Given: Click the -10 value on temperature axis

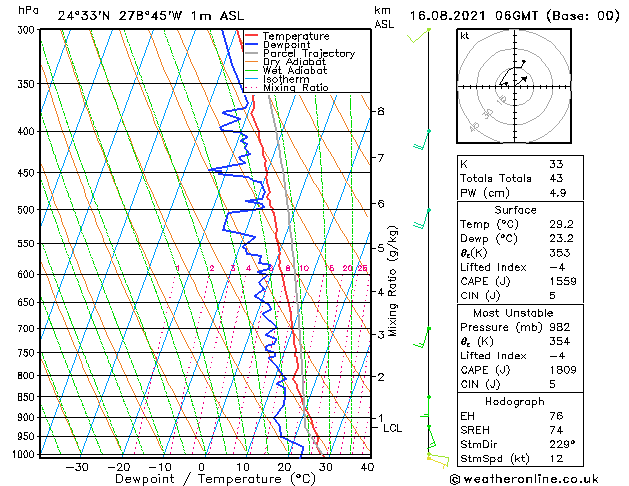Looking at the screenshot, I should [159, 467].
